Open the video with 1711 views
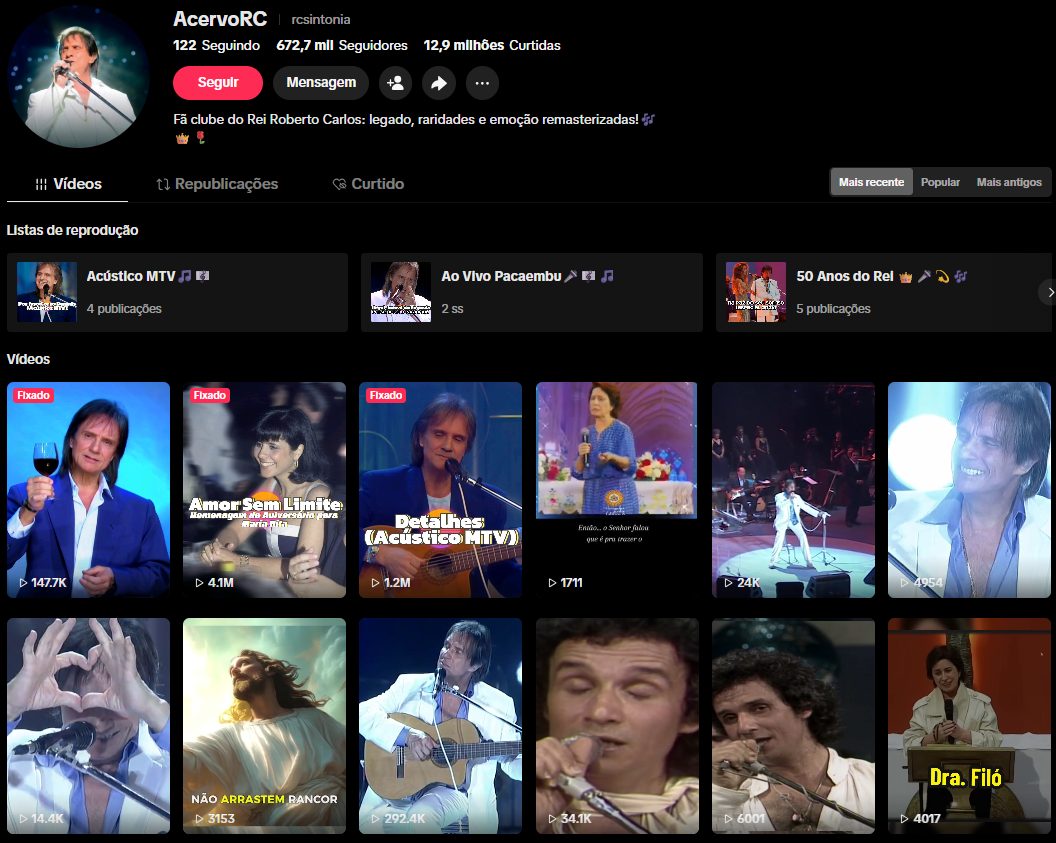The height and width of the screenshot is (843, 1056). (x=617, y=490)
